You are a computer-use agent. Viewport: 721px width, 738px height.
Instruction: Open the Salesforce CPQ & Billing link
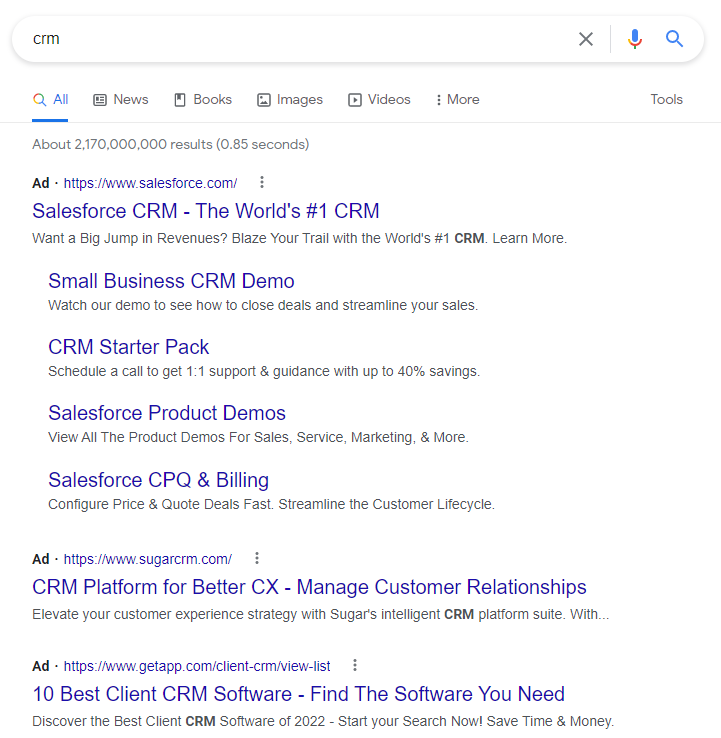tap(159, 480)
